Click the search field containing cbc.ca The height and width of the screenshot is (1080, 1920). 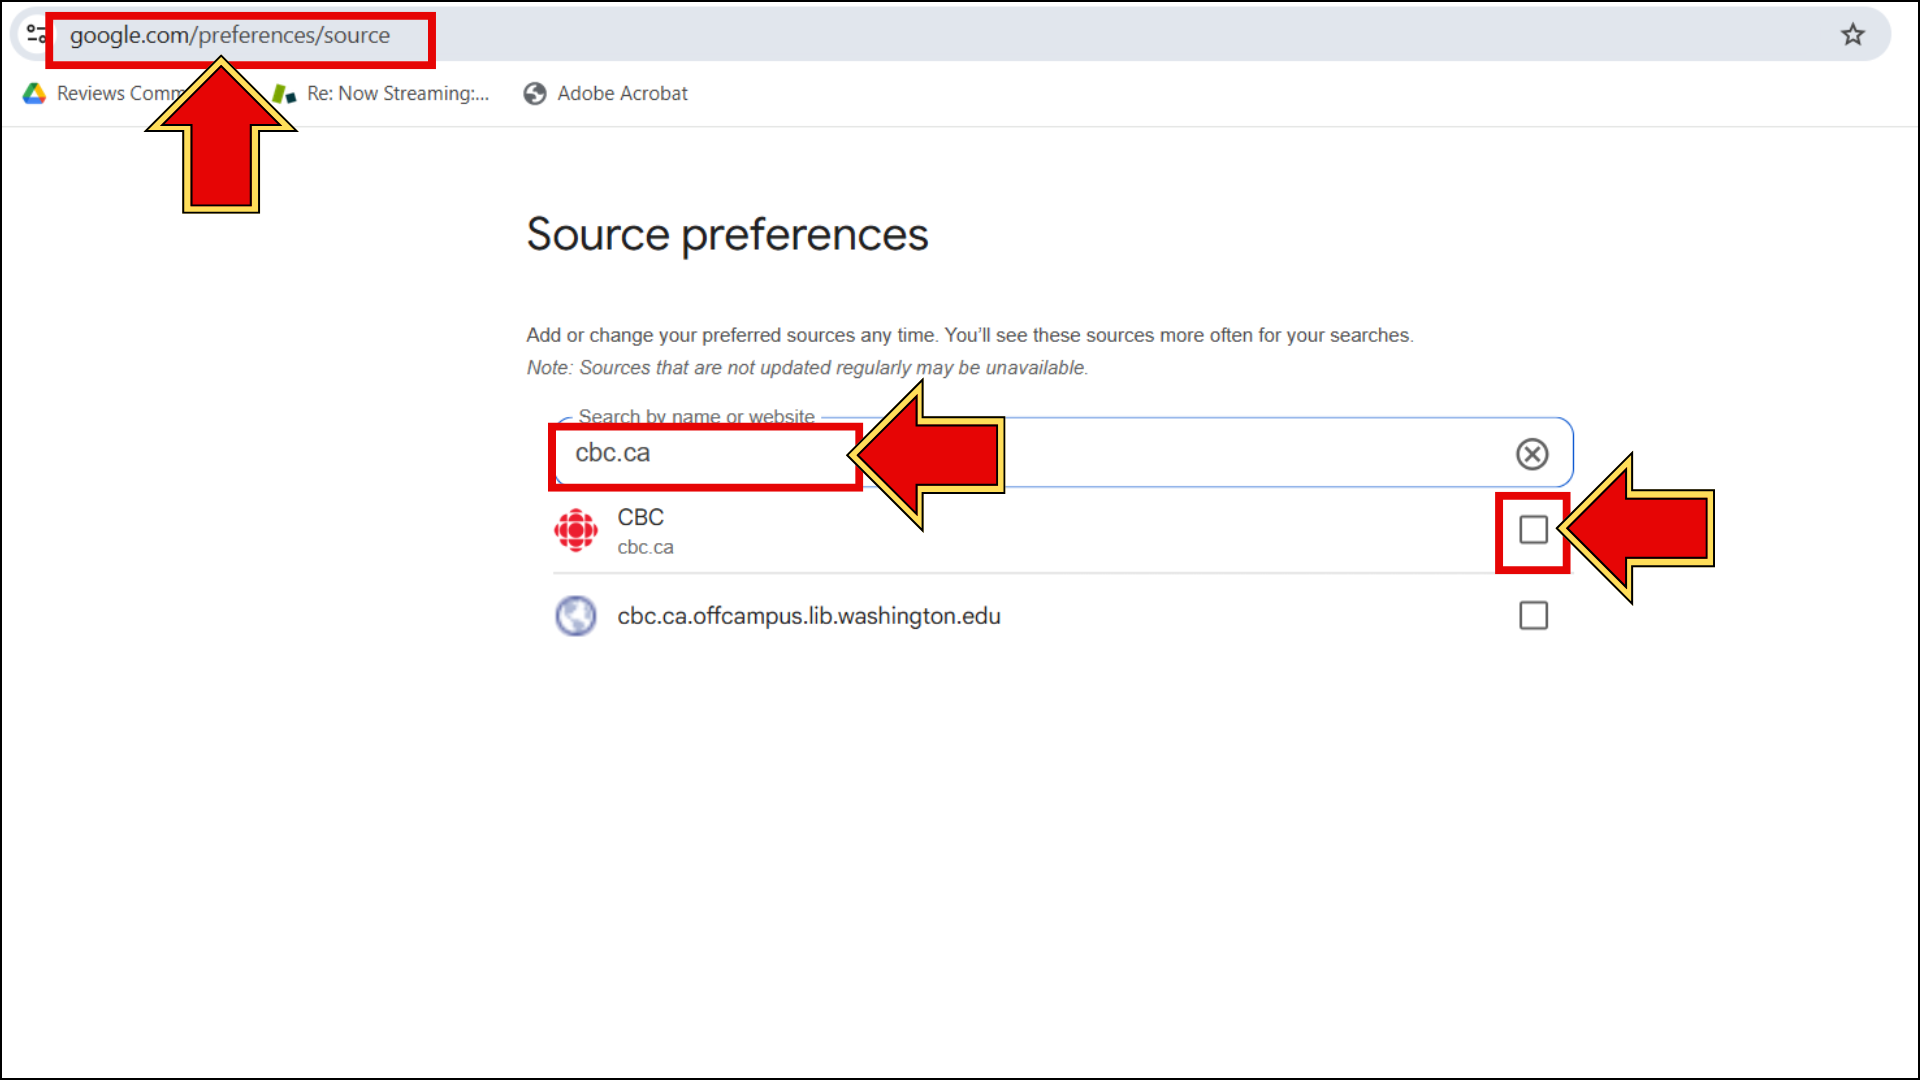(x=1065, y=453)
